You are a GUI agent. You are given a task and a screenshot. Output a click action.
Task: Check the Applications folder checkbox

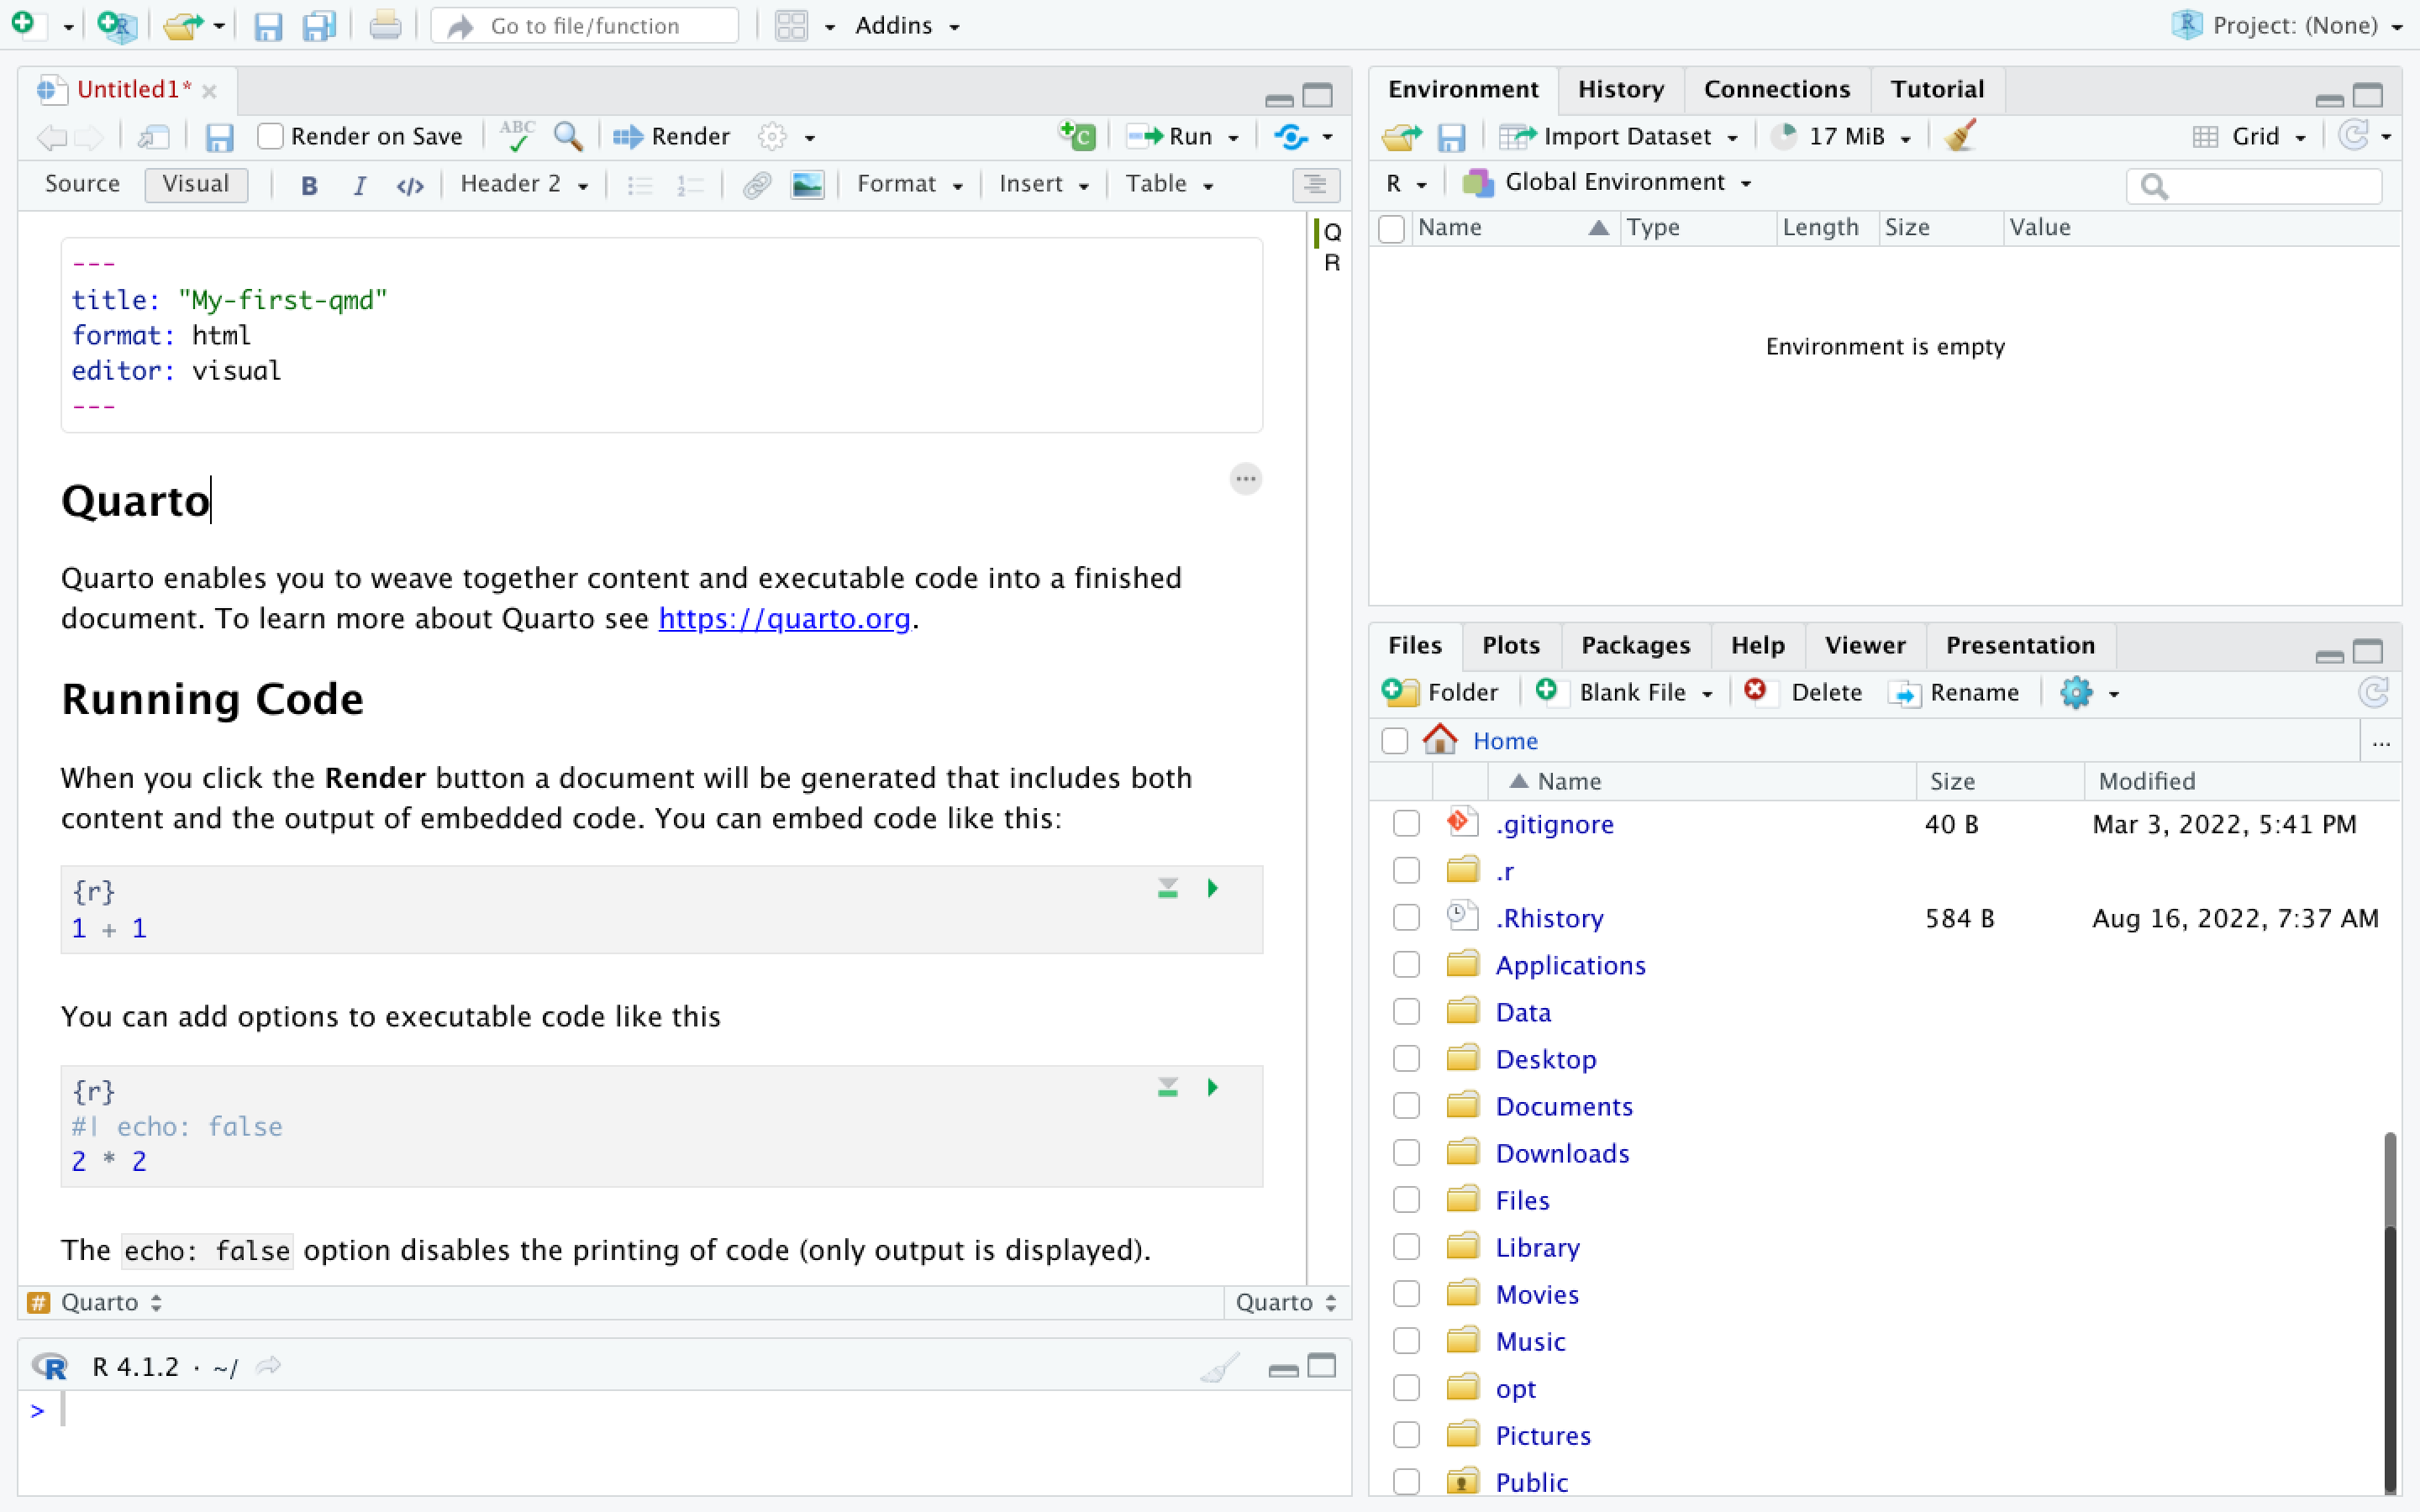click(1406, 964)
